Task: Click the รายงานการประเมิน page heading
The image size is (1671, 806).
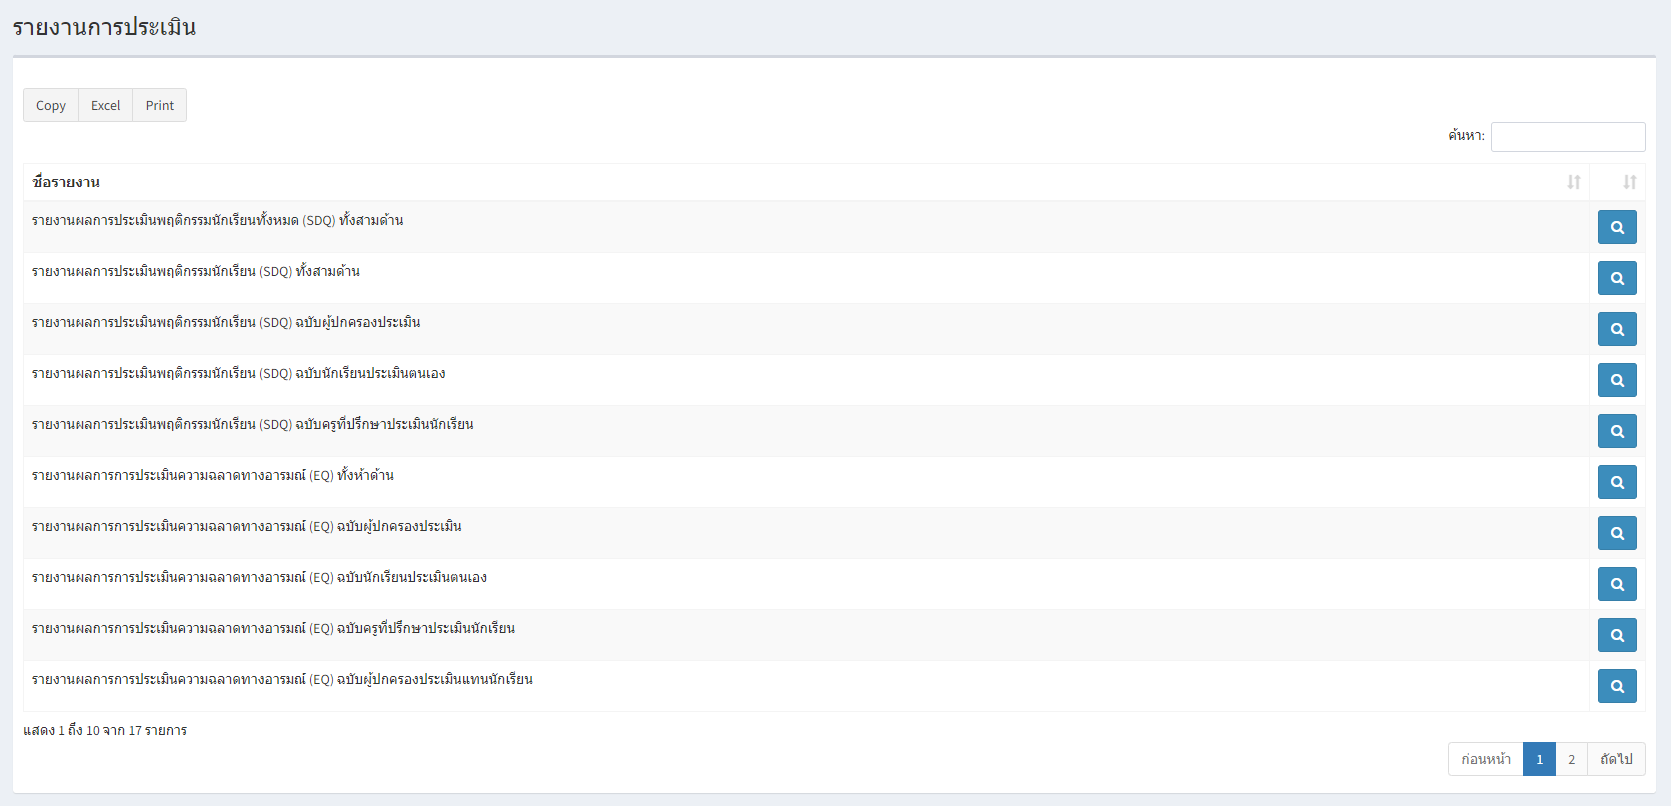Action: 104,27
